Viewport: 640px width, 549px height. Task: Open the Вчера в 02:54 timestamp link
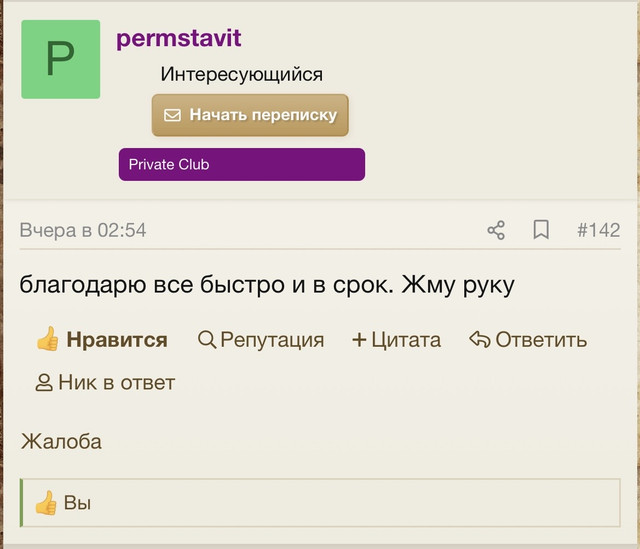(83, 230)
